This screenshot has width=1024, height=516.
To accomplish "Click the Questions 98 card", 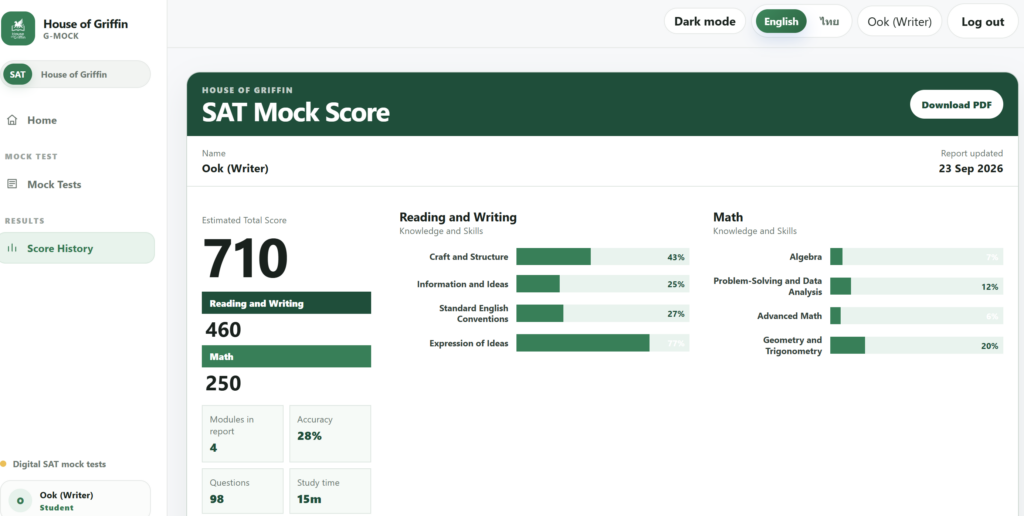I will click(x=243, y=491).
